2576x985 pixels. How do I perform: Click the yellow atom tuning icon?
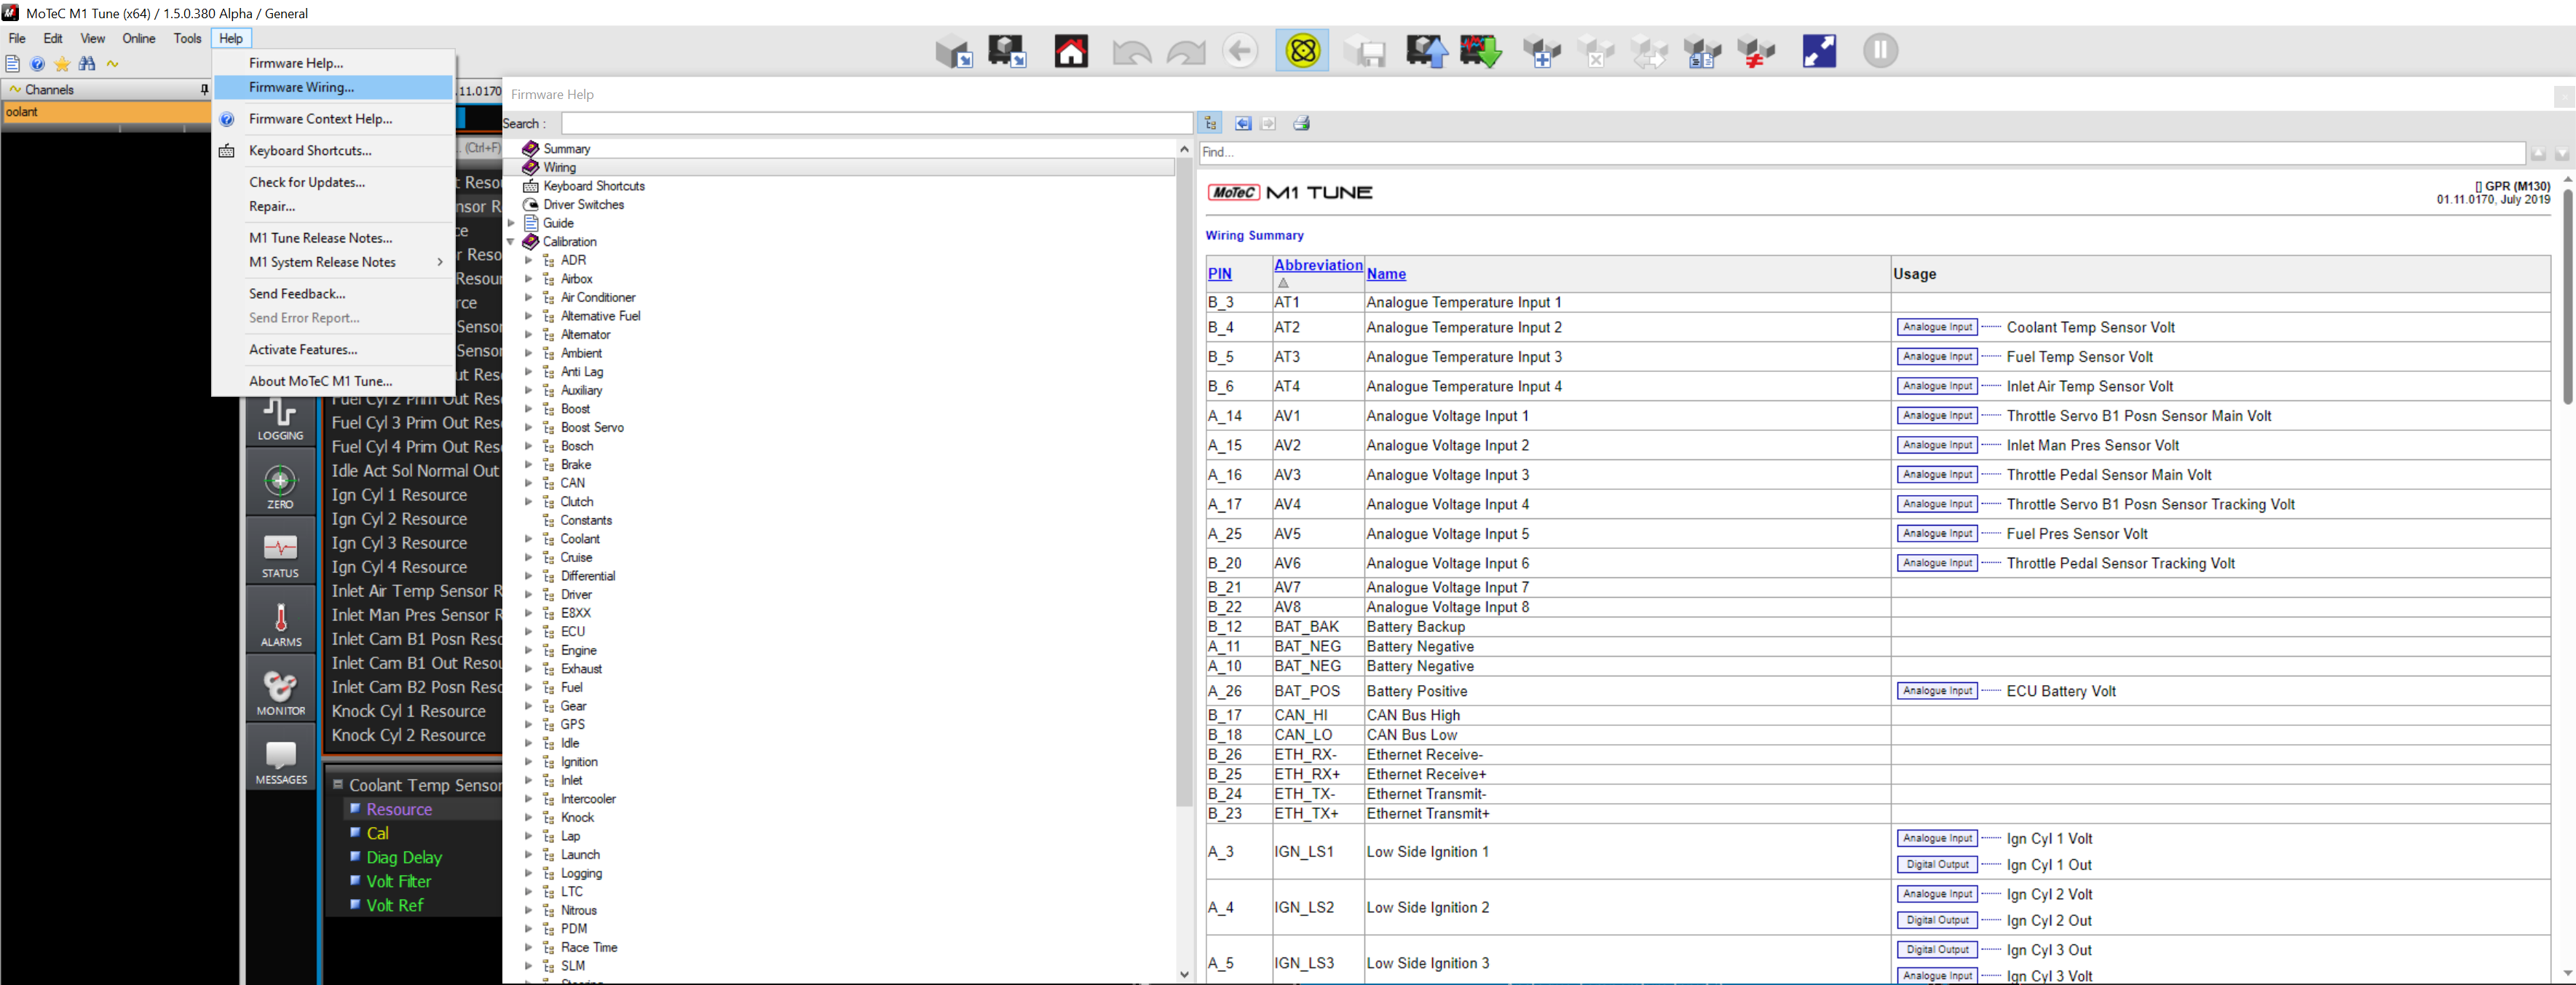pos(1302,51)
